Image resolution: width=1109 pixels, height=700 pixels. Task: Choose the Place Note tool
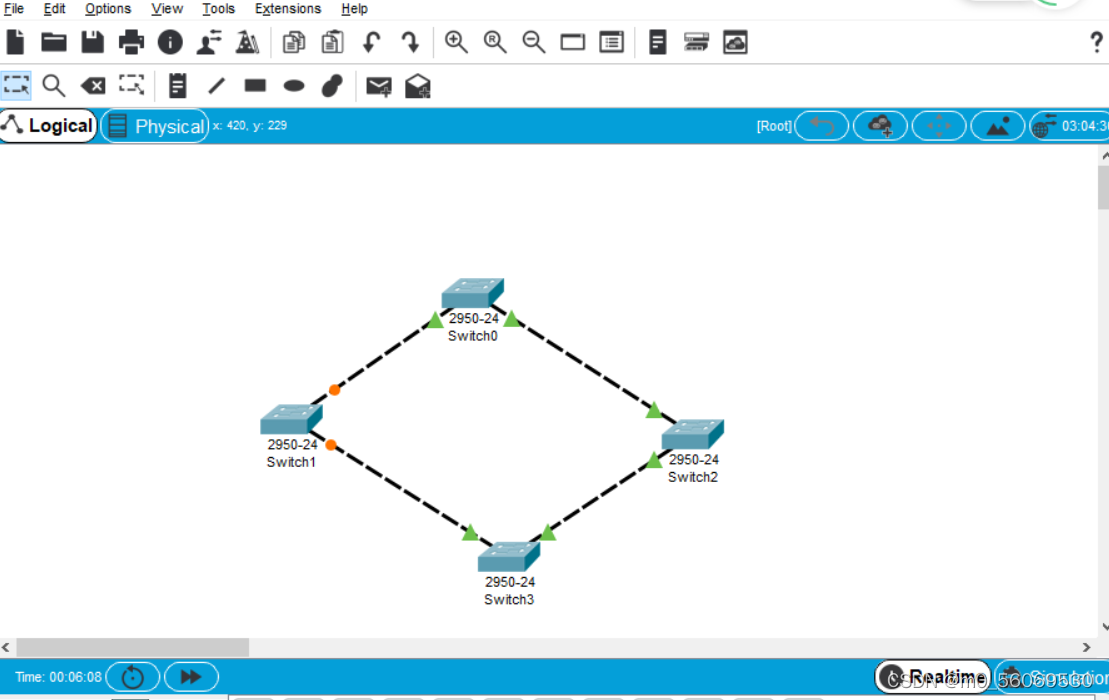pyautogui.click(x=177, y=86)
